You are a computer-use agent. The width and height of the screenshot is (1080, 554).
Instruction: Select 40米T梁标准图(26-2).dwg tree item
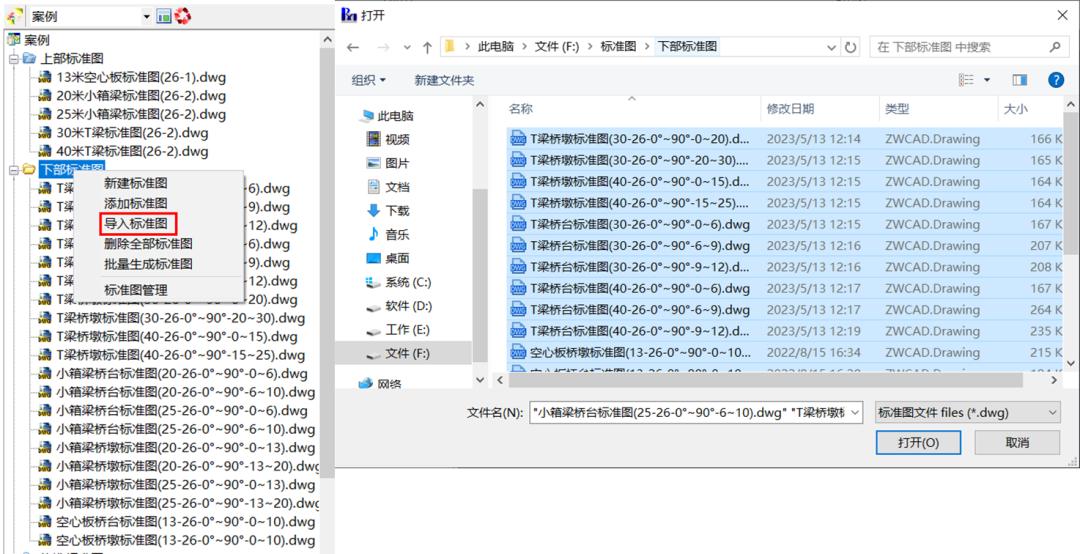(x=132, y=151)
